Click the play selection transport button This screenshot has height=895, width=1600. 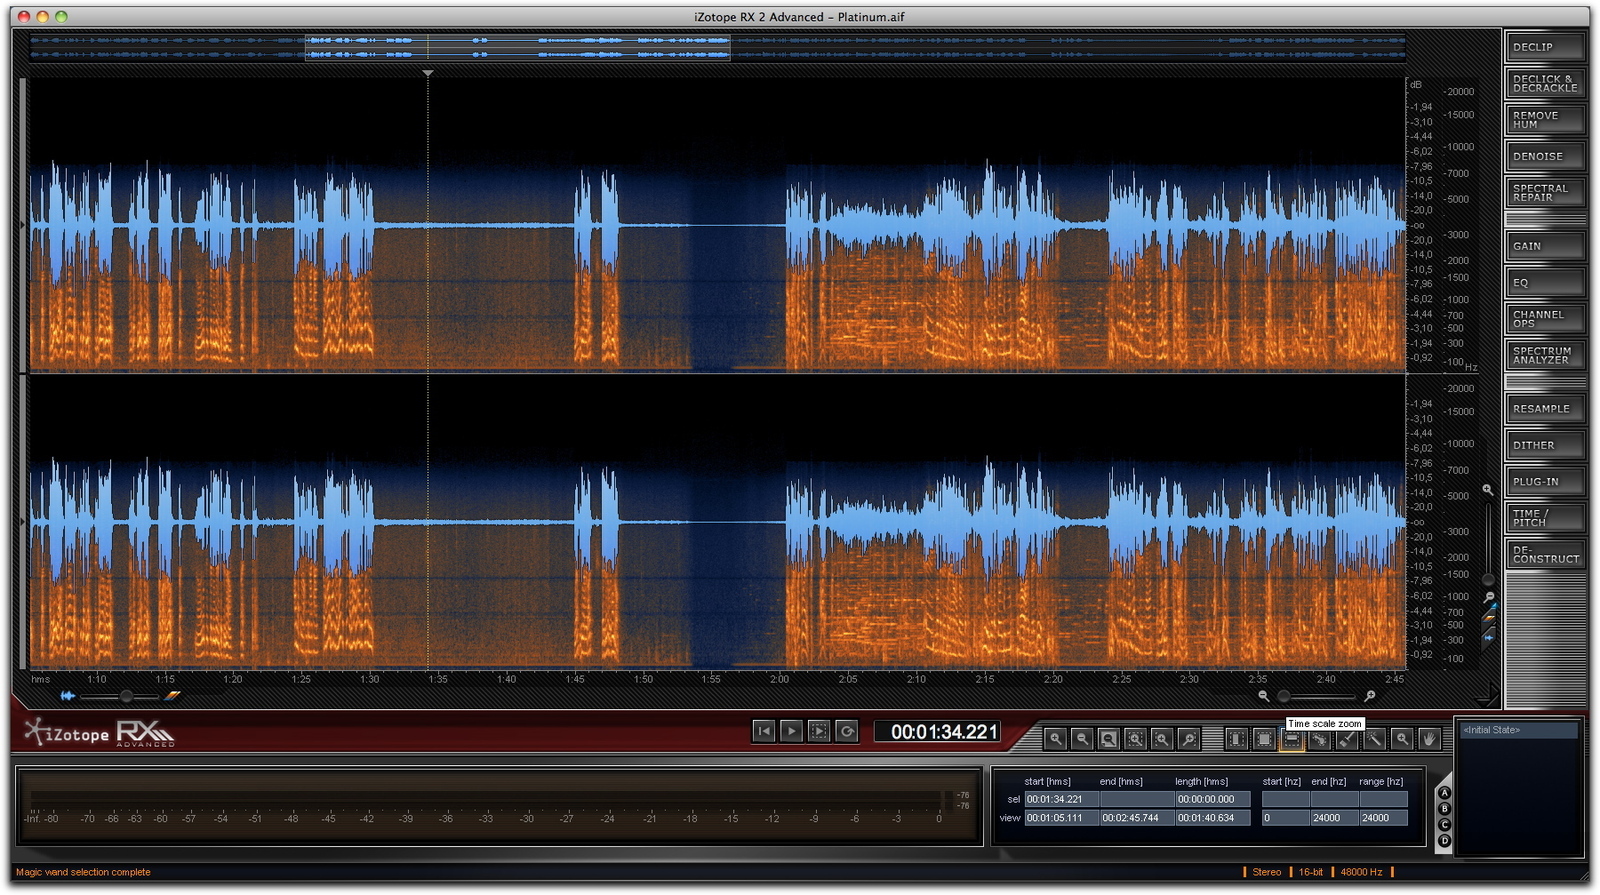819,731
